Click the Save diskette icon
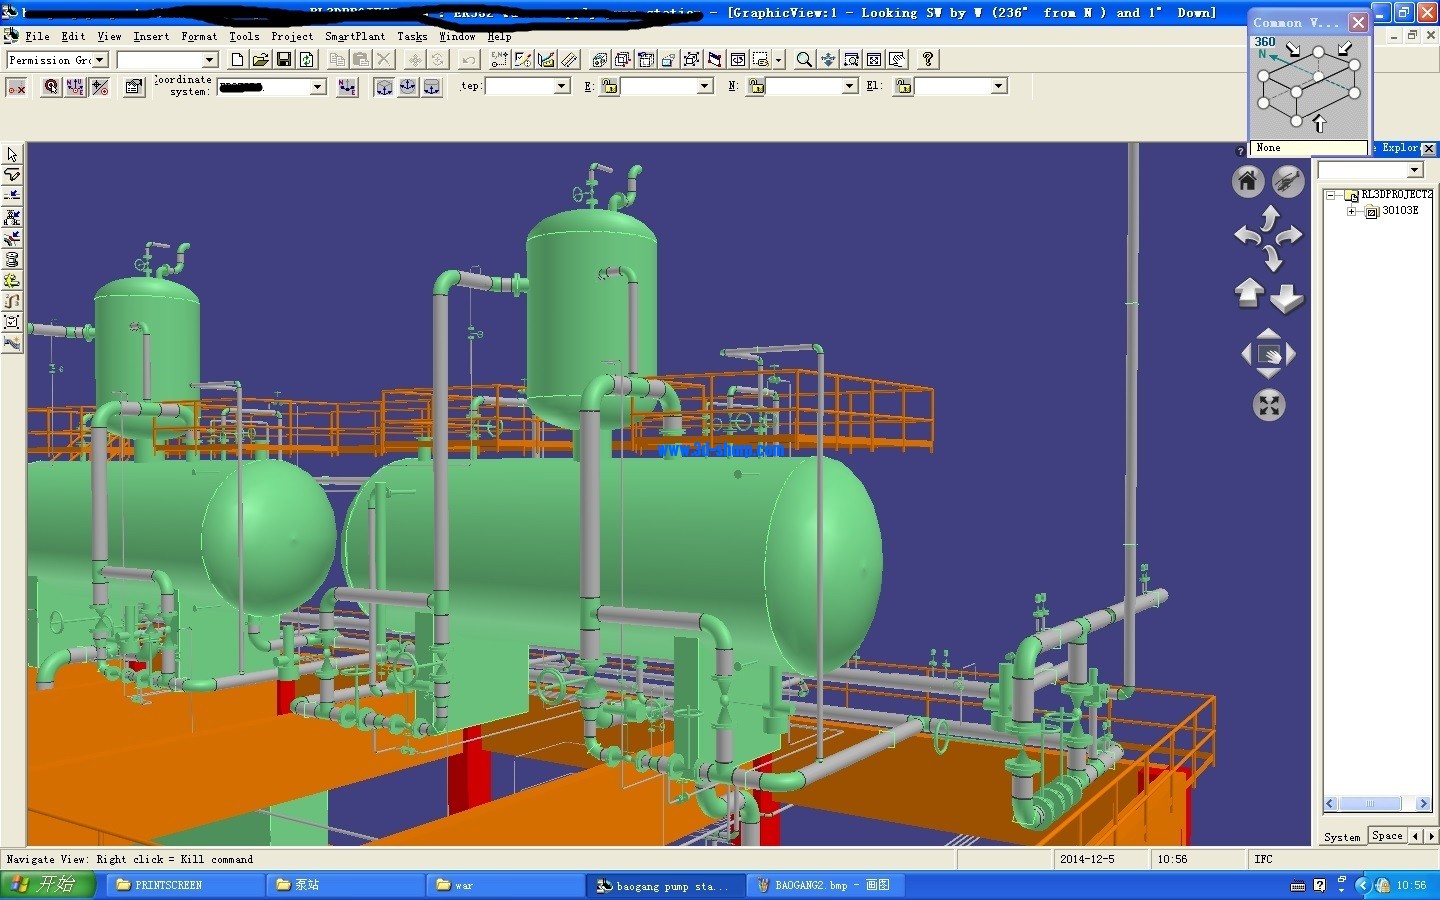1440x900 pixels. click(x=284, y=60)
